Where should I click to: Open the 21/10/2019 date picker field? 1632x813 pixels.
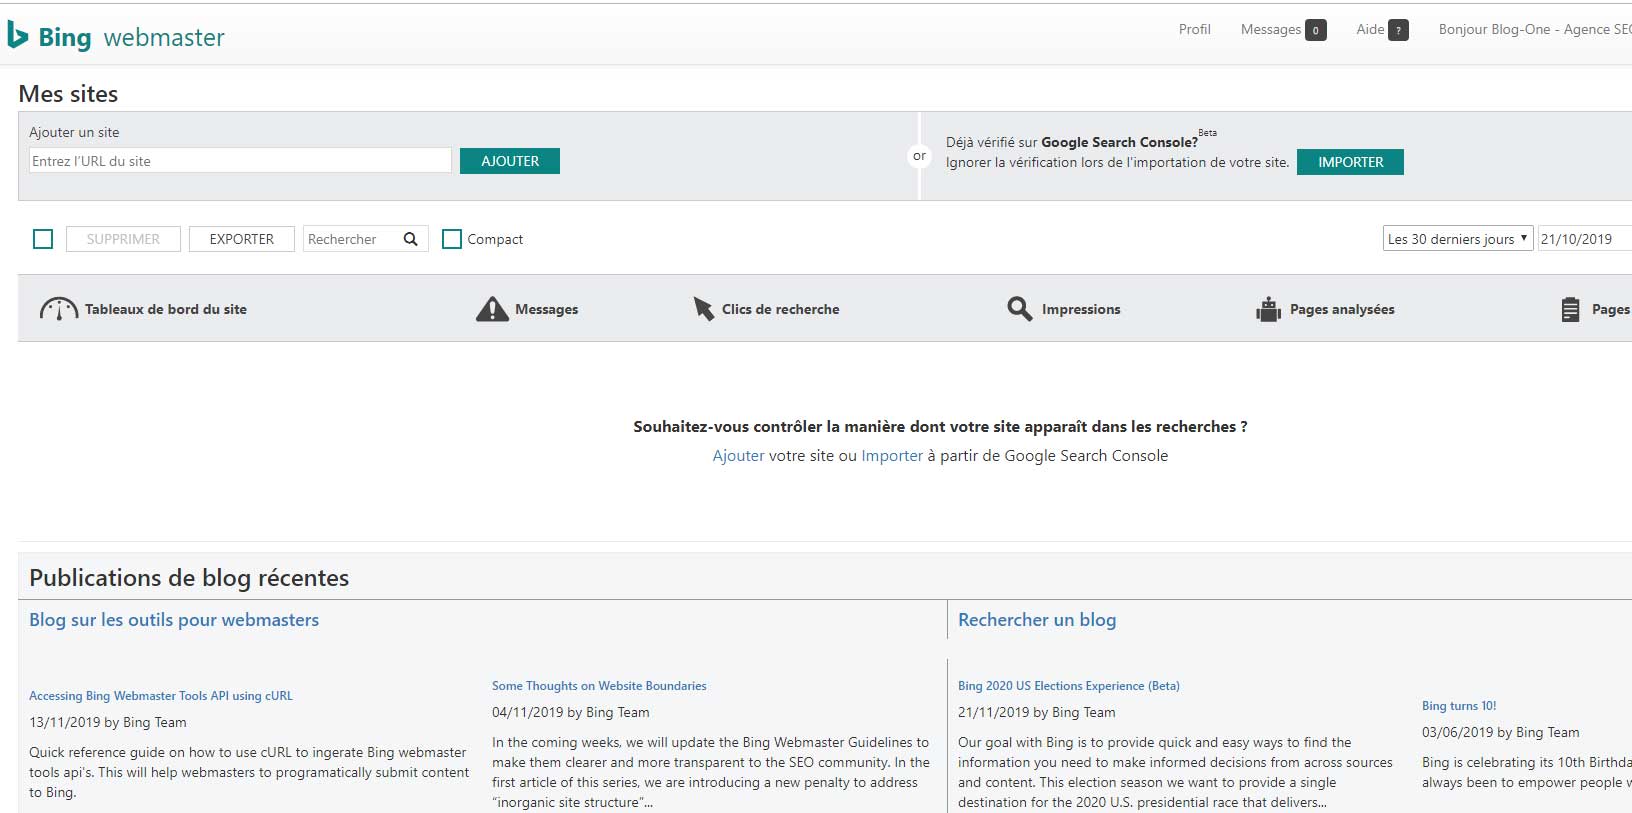point(1583,239)
